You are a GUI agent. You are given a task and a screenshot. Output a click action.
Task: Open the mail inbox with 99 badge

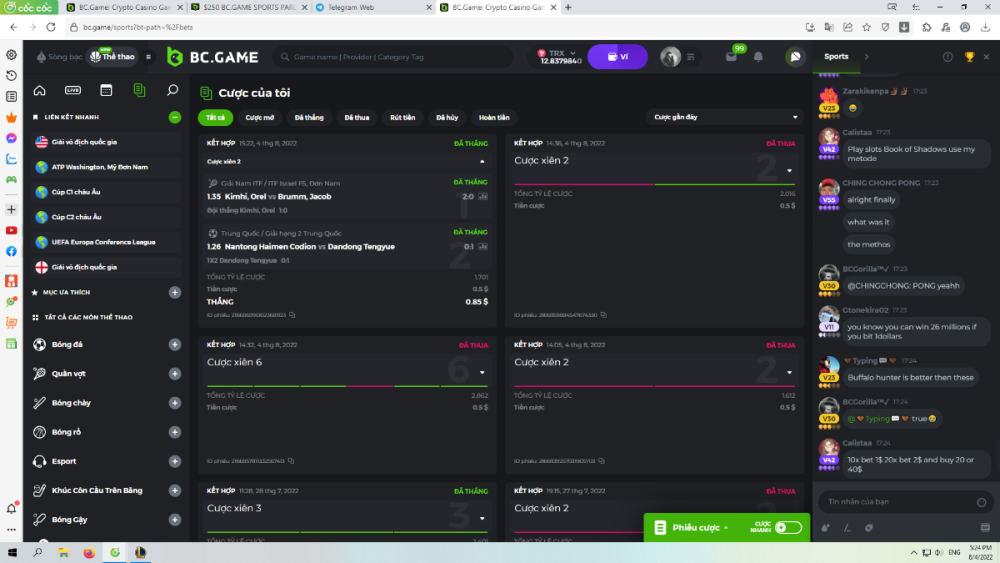732,57
